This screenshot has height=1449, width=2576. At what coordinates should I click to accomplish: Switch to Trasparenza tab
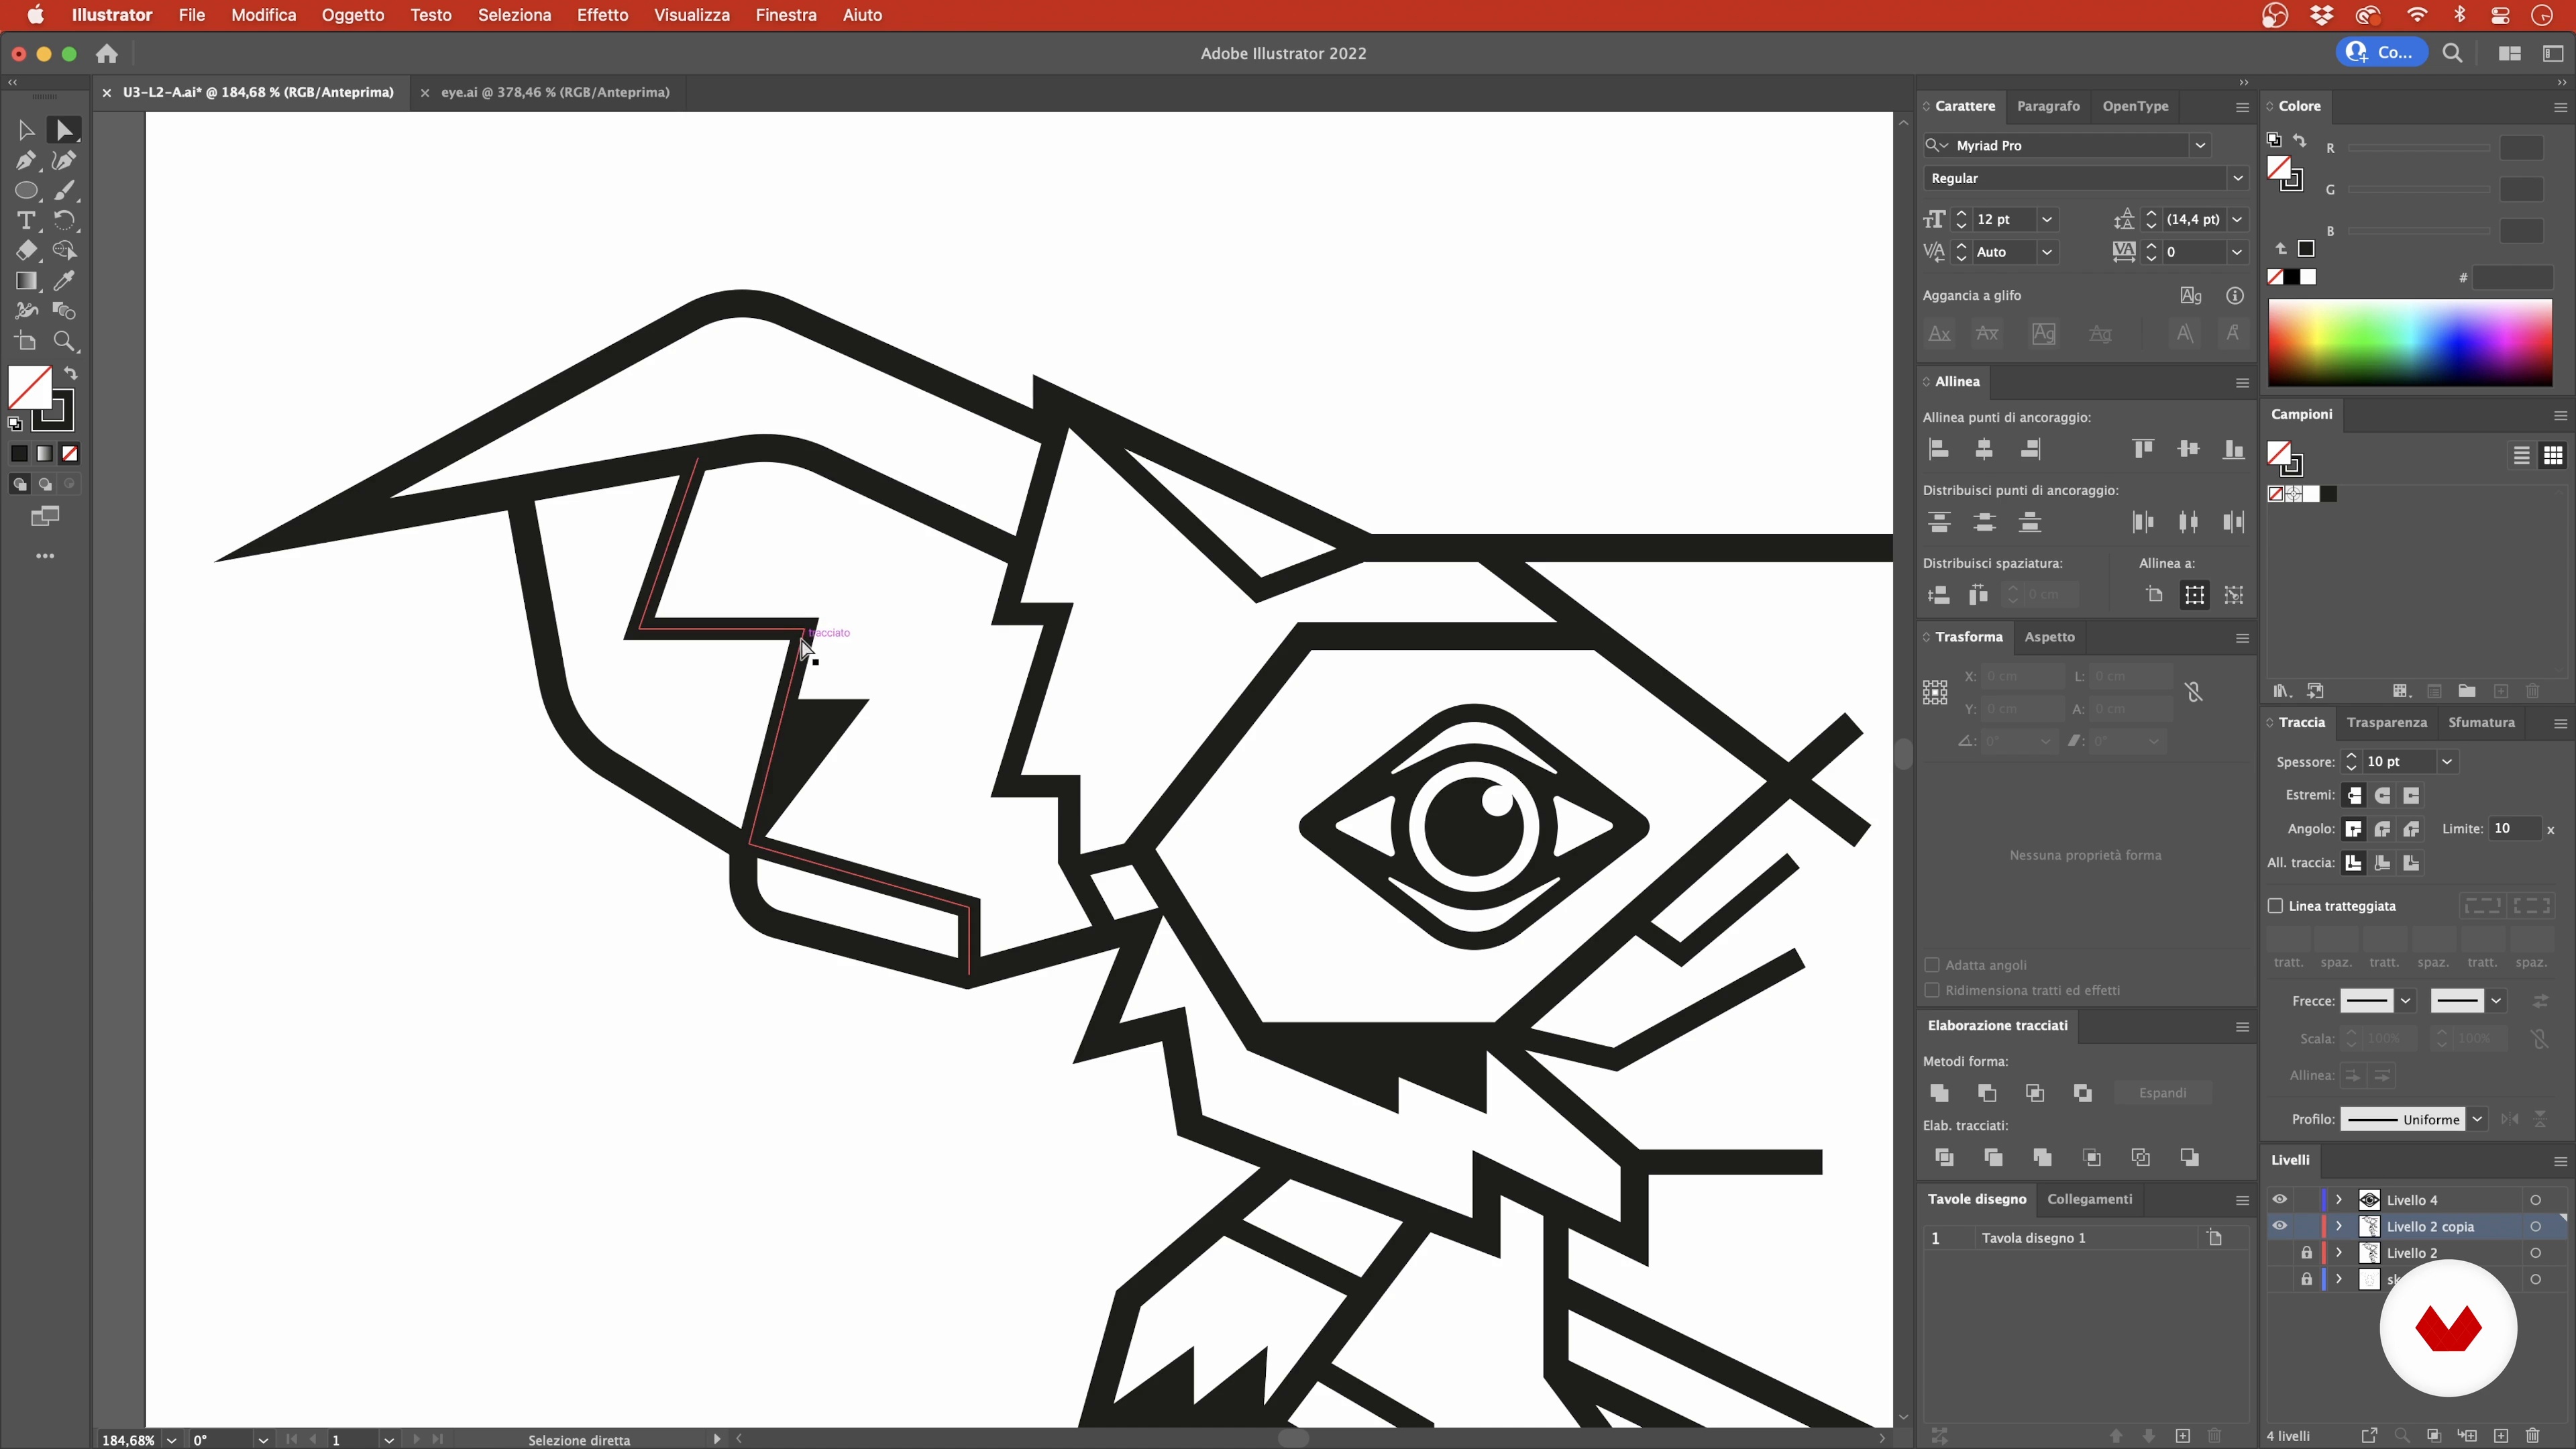[2386, 722]
